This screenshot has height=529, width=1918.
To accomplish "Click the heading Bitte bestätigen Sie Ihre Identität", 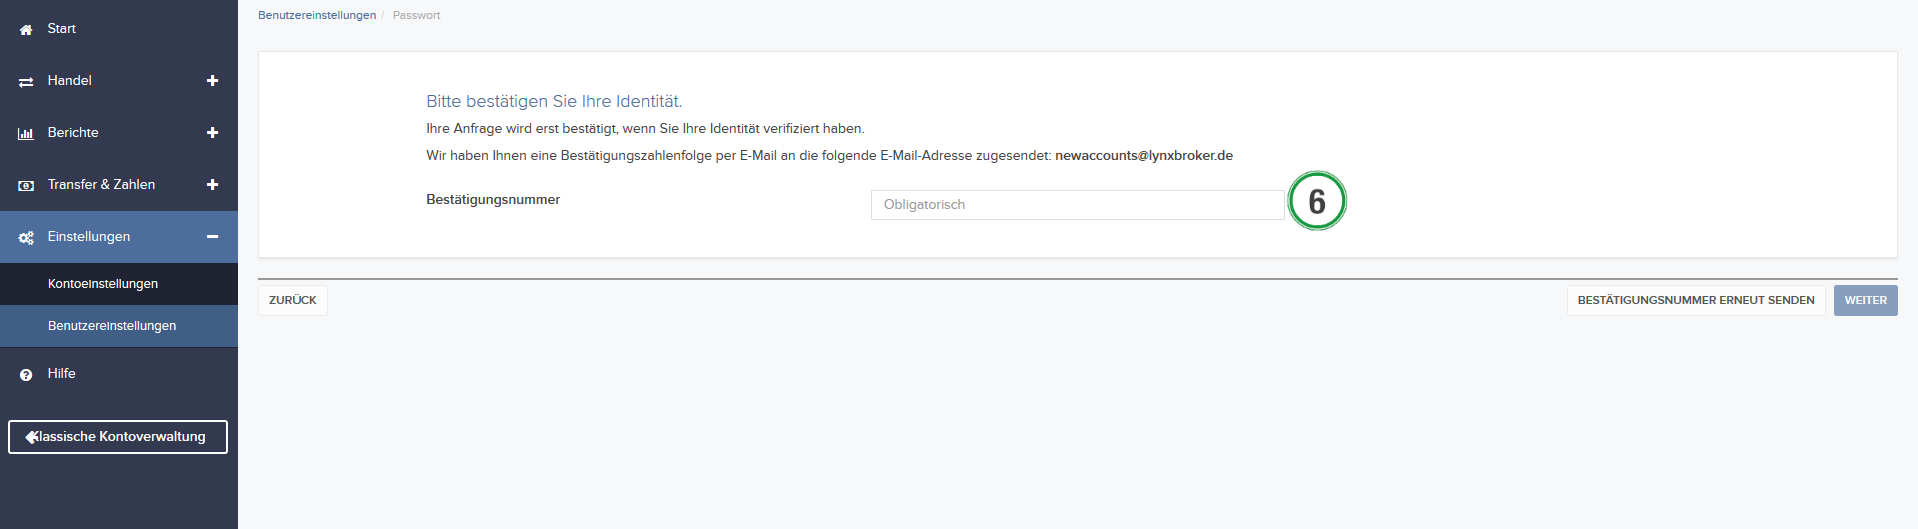I will pos(554,101).
